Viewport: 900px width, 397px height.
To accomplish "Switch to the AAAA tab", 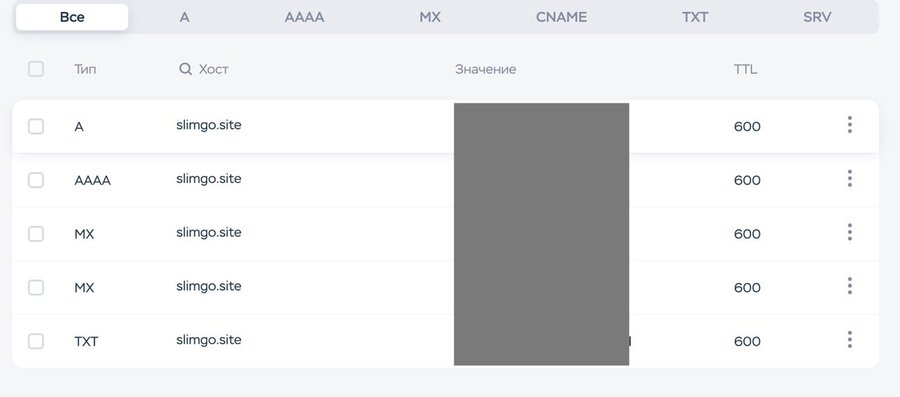I will point(304,17).
